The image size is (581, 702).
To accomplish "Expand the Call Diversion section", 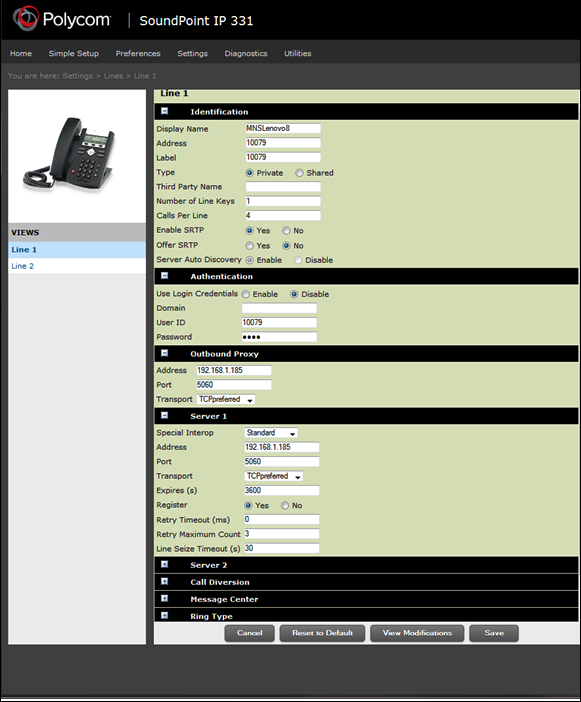I will tap(164, 582).
